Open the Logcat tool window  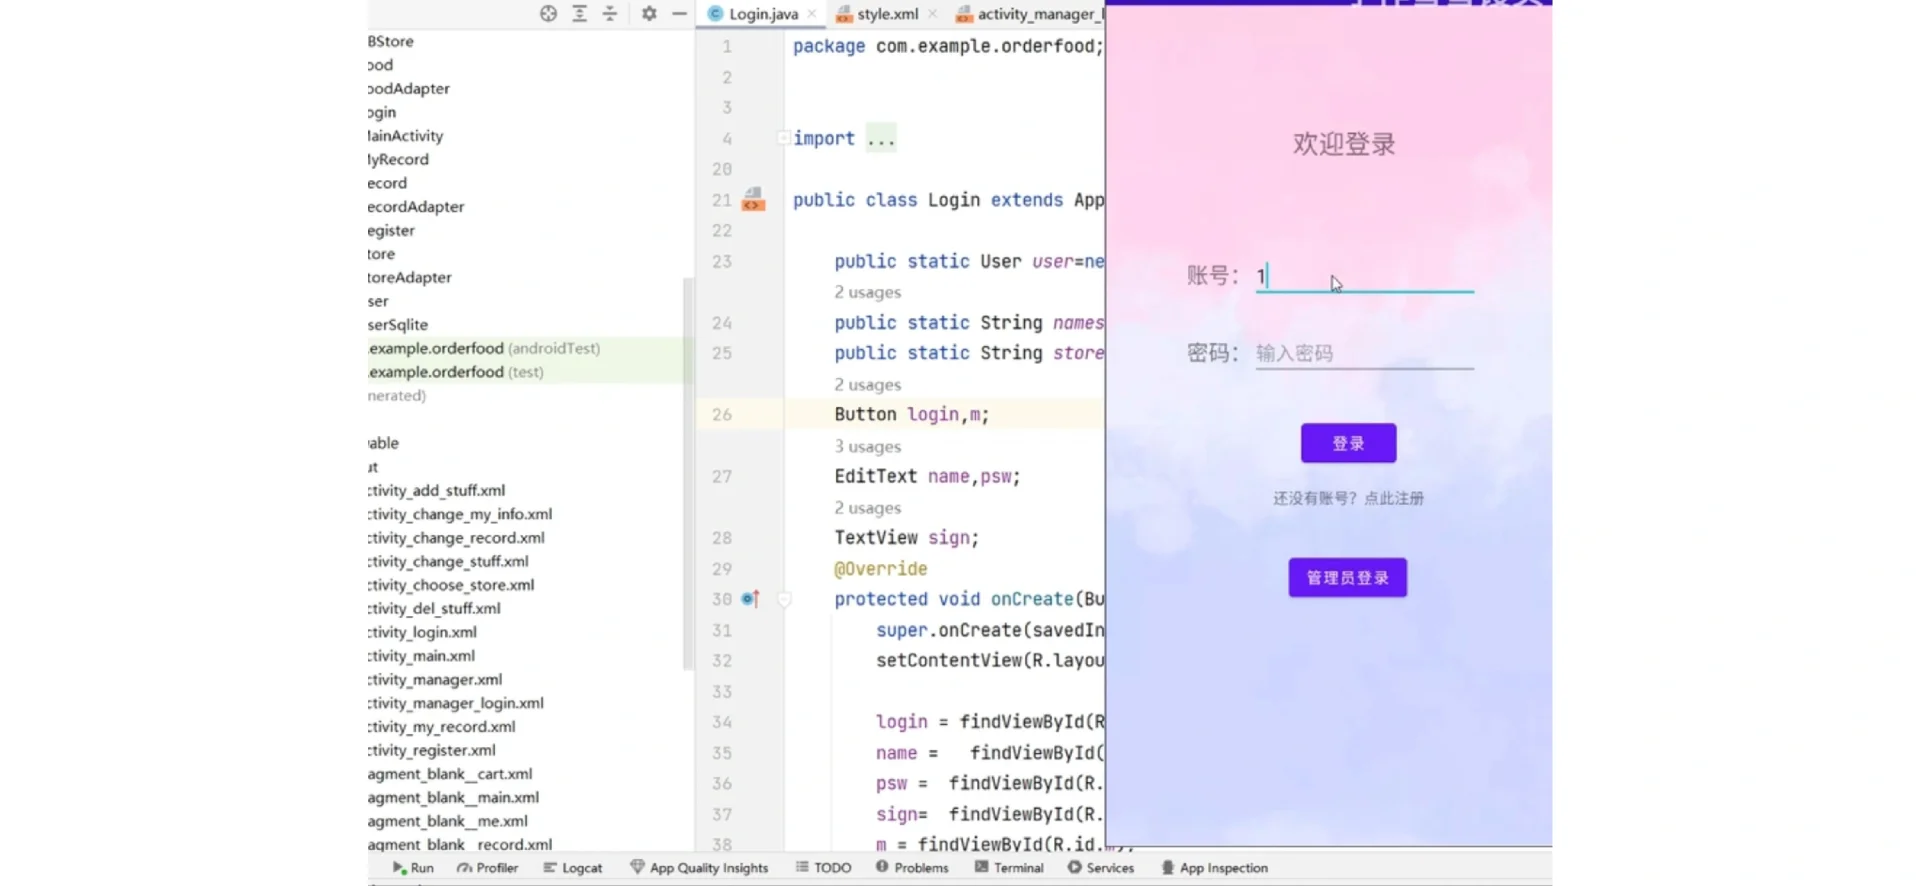573,868
